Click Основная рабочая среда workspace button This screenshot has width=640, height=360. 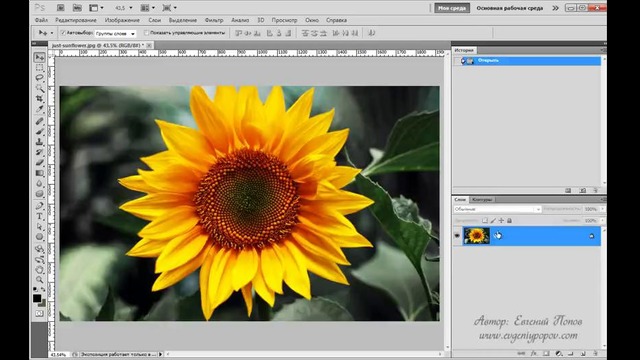click(x=509, y=8)
